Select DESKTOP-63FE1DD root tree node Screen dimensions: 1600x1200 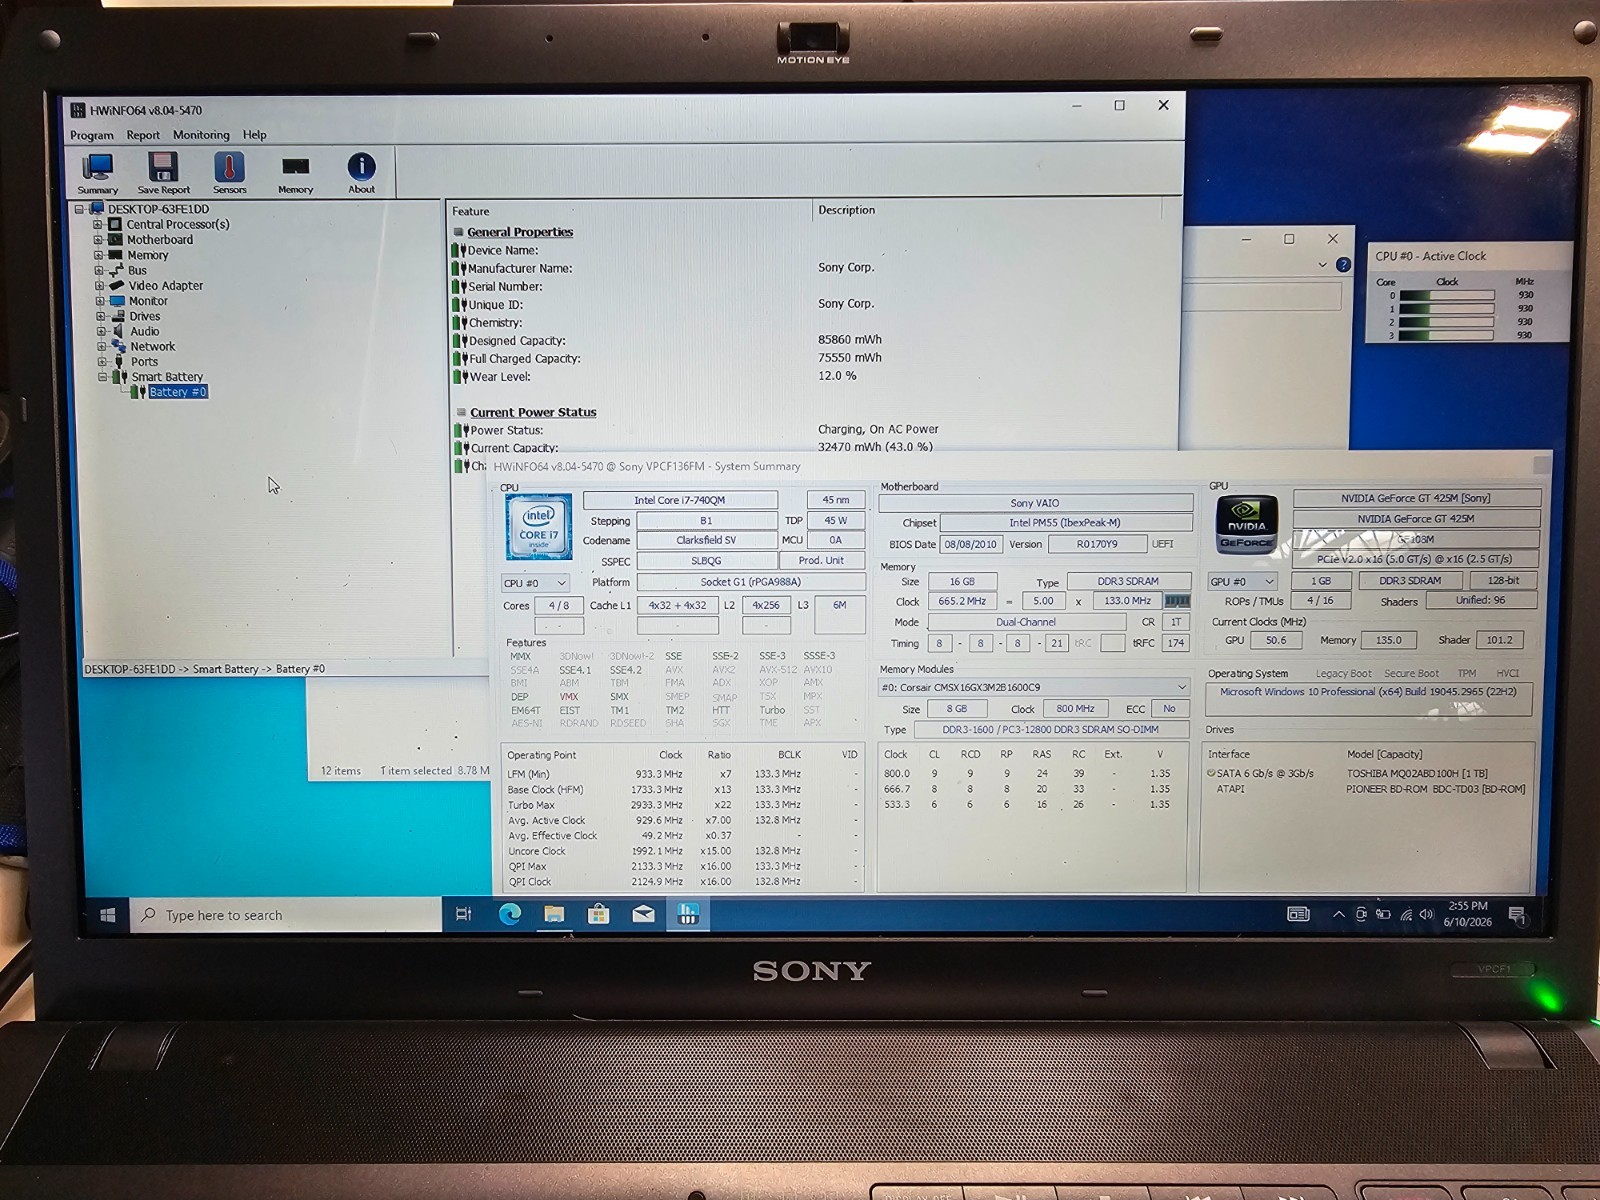tap(158, 209)
